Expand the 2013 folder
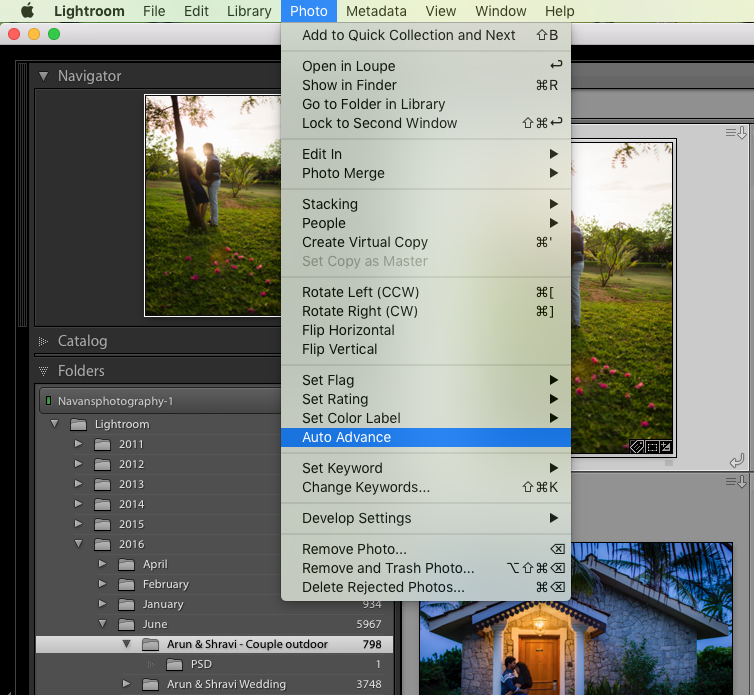The width and height of the screenshot is (754, 695). tap(78, 483)
